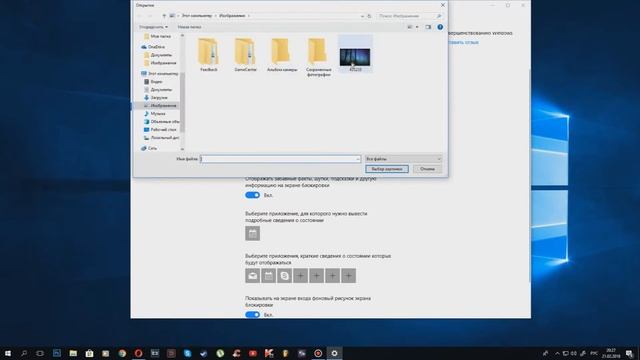The height and width of the screenshot is (360, 640).
Task: Click the Skype quick status app tile
Action: pos(284,276)
